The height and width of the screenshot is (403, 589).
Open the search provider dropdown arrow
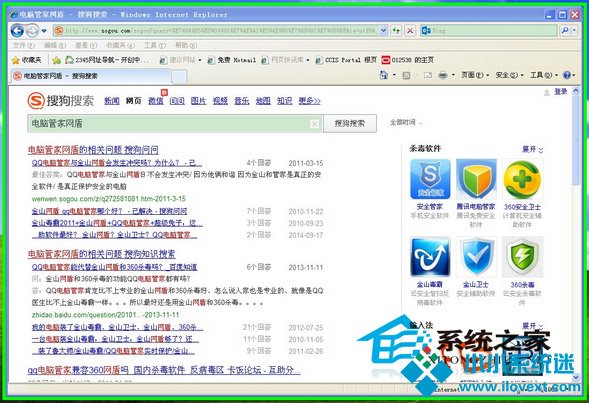click(x=575, y=31)
